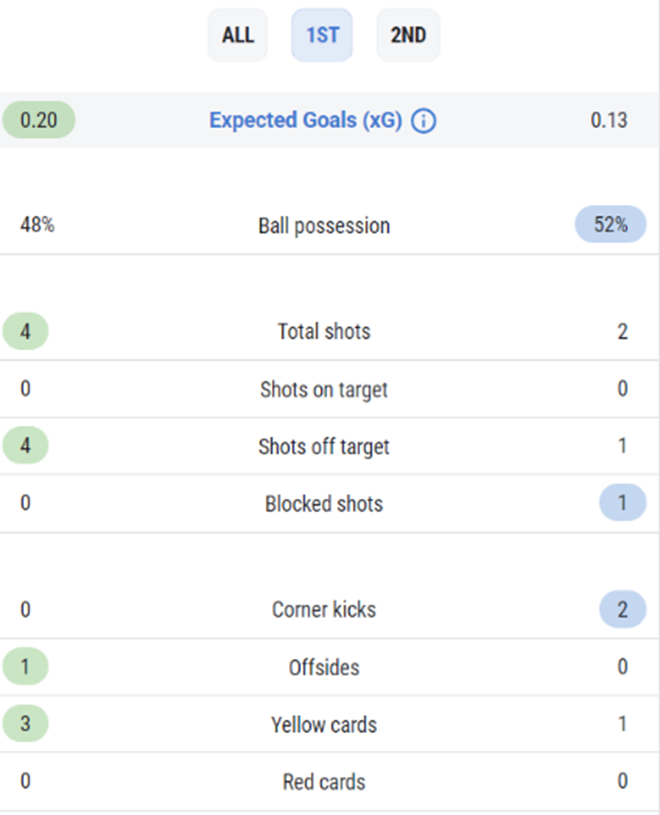
Task: Click the Total shots 4 badge
Action: 25,331
